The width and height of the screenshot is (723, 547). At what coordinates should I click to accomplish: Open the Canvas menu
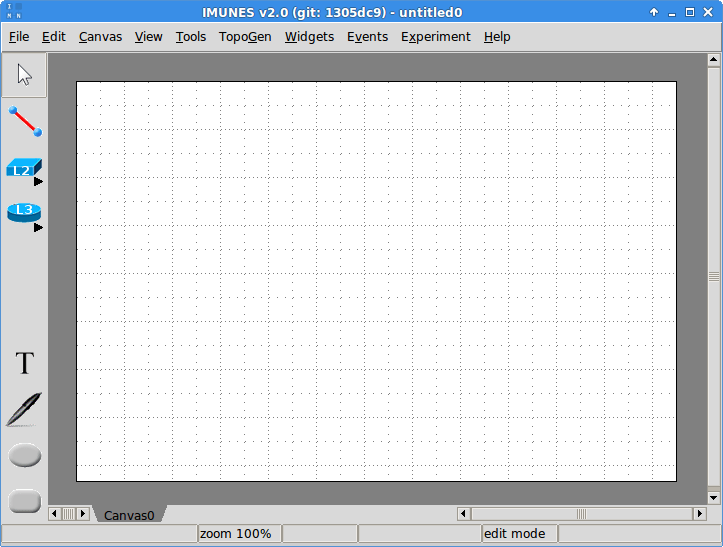click(100, 37)
